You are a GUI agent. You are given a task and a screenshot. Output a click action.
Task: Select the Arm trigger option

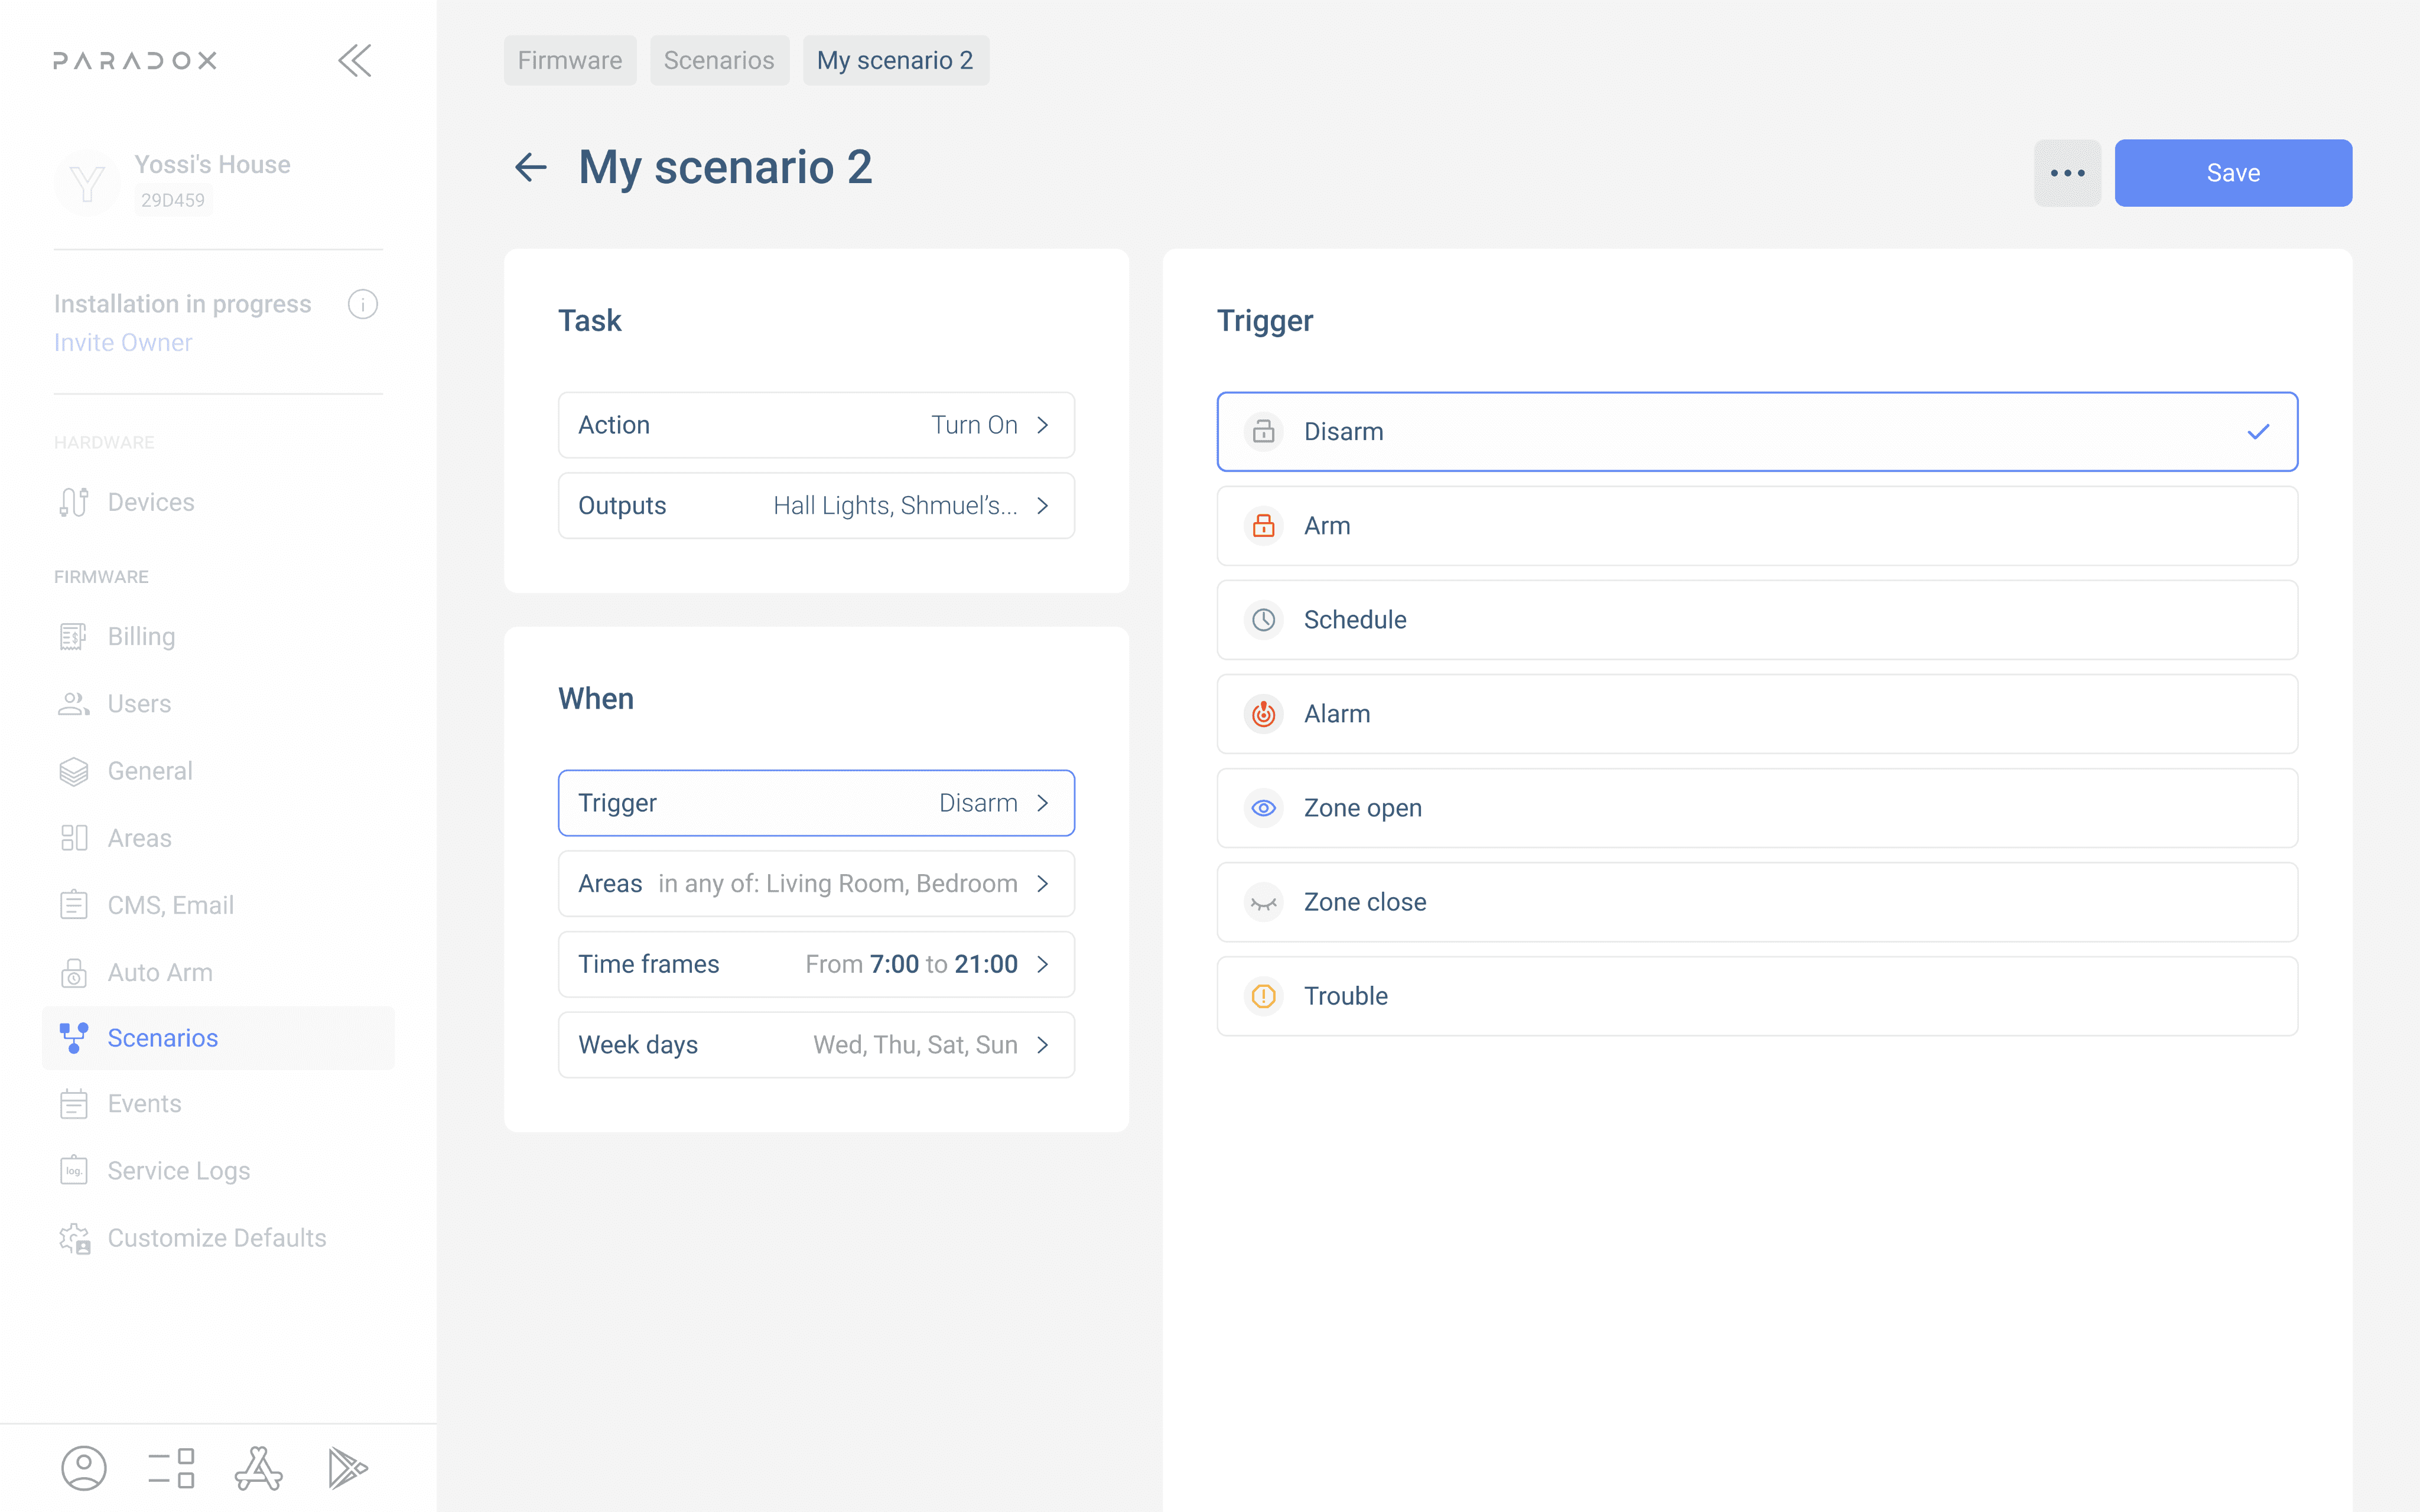point(1756,526)
